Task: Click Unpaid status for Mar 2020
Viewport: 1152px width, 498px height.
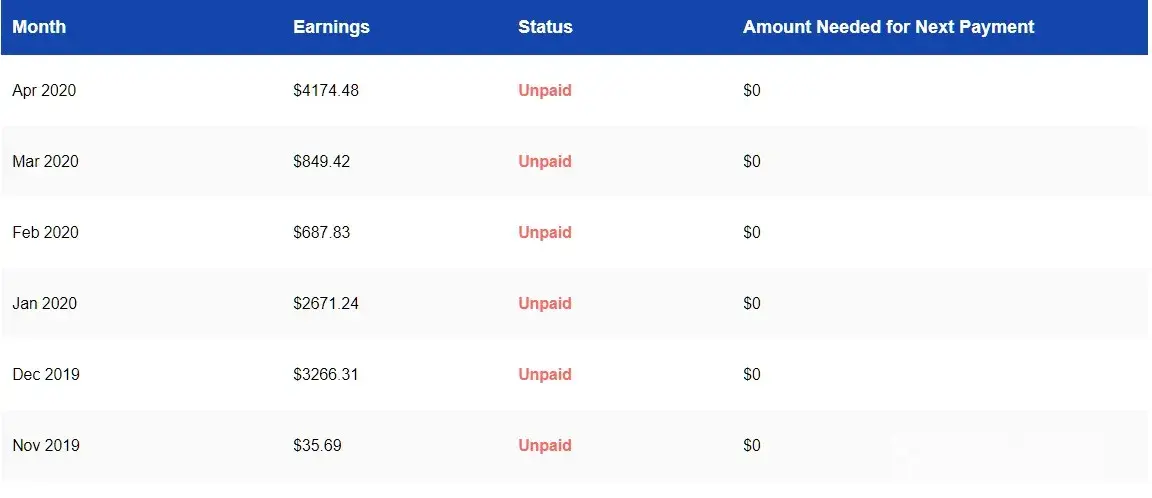Action: pyautogui.click(x=545, y=161)
